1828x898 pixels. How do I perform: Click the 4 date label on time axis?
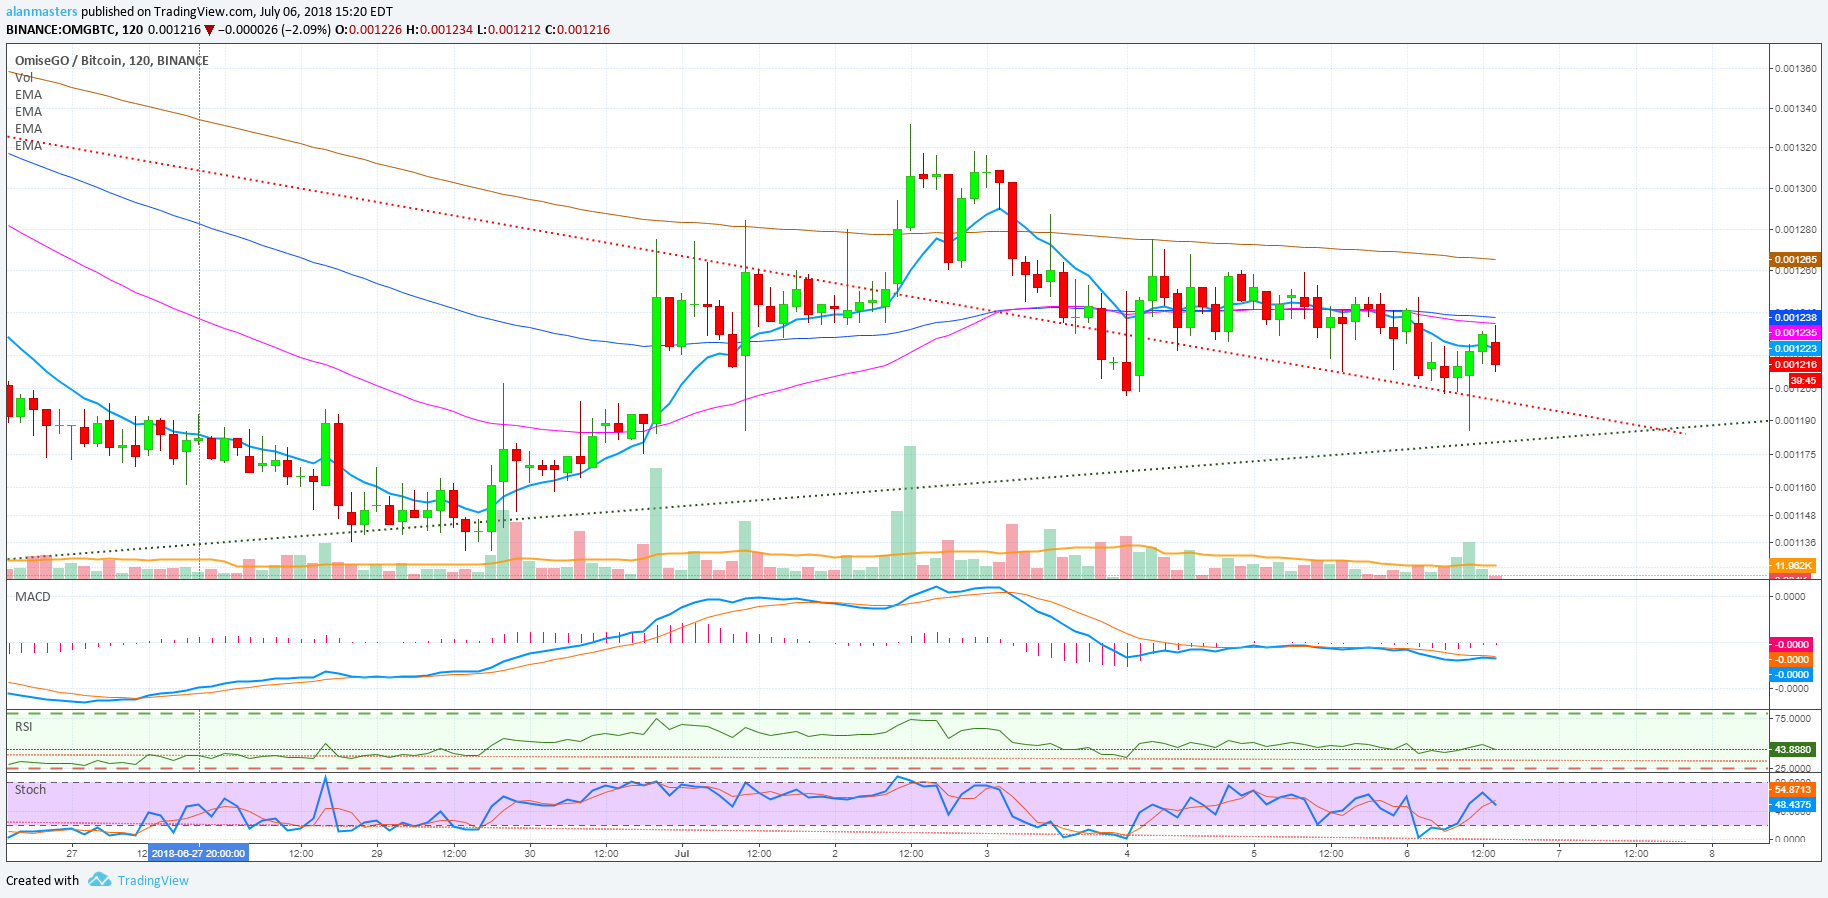pyautogui.click(x=1127, y=853)
